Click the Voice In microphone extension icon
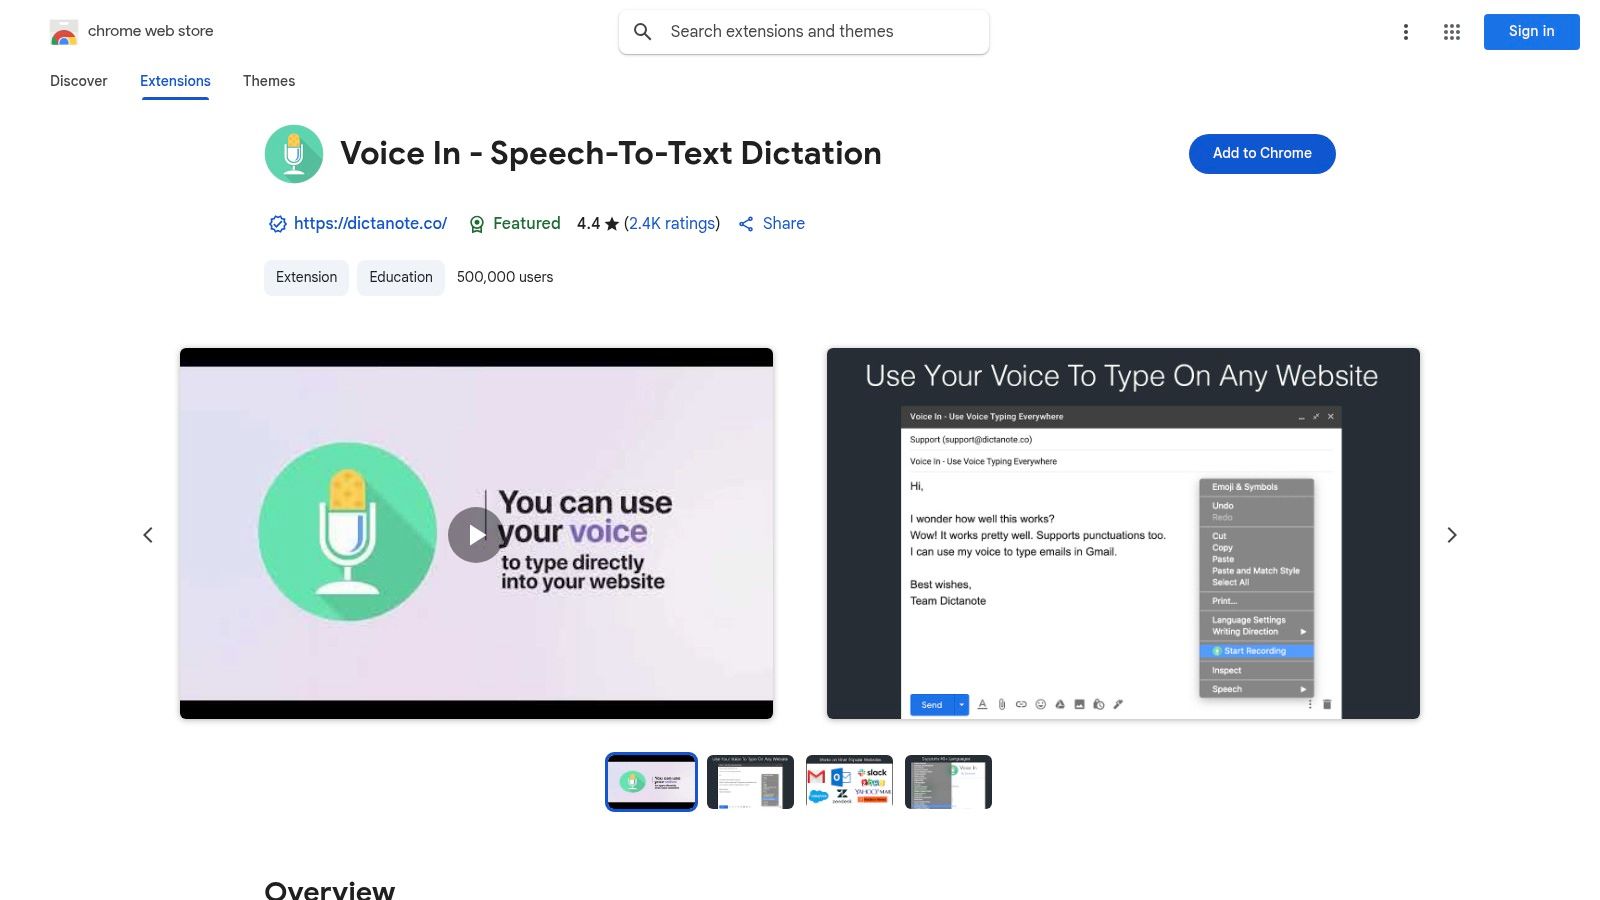1600x900 pixels. pyautogui.click(x=294, y=154)
